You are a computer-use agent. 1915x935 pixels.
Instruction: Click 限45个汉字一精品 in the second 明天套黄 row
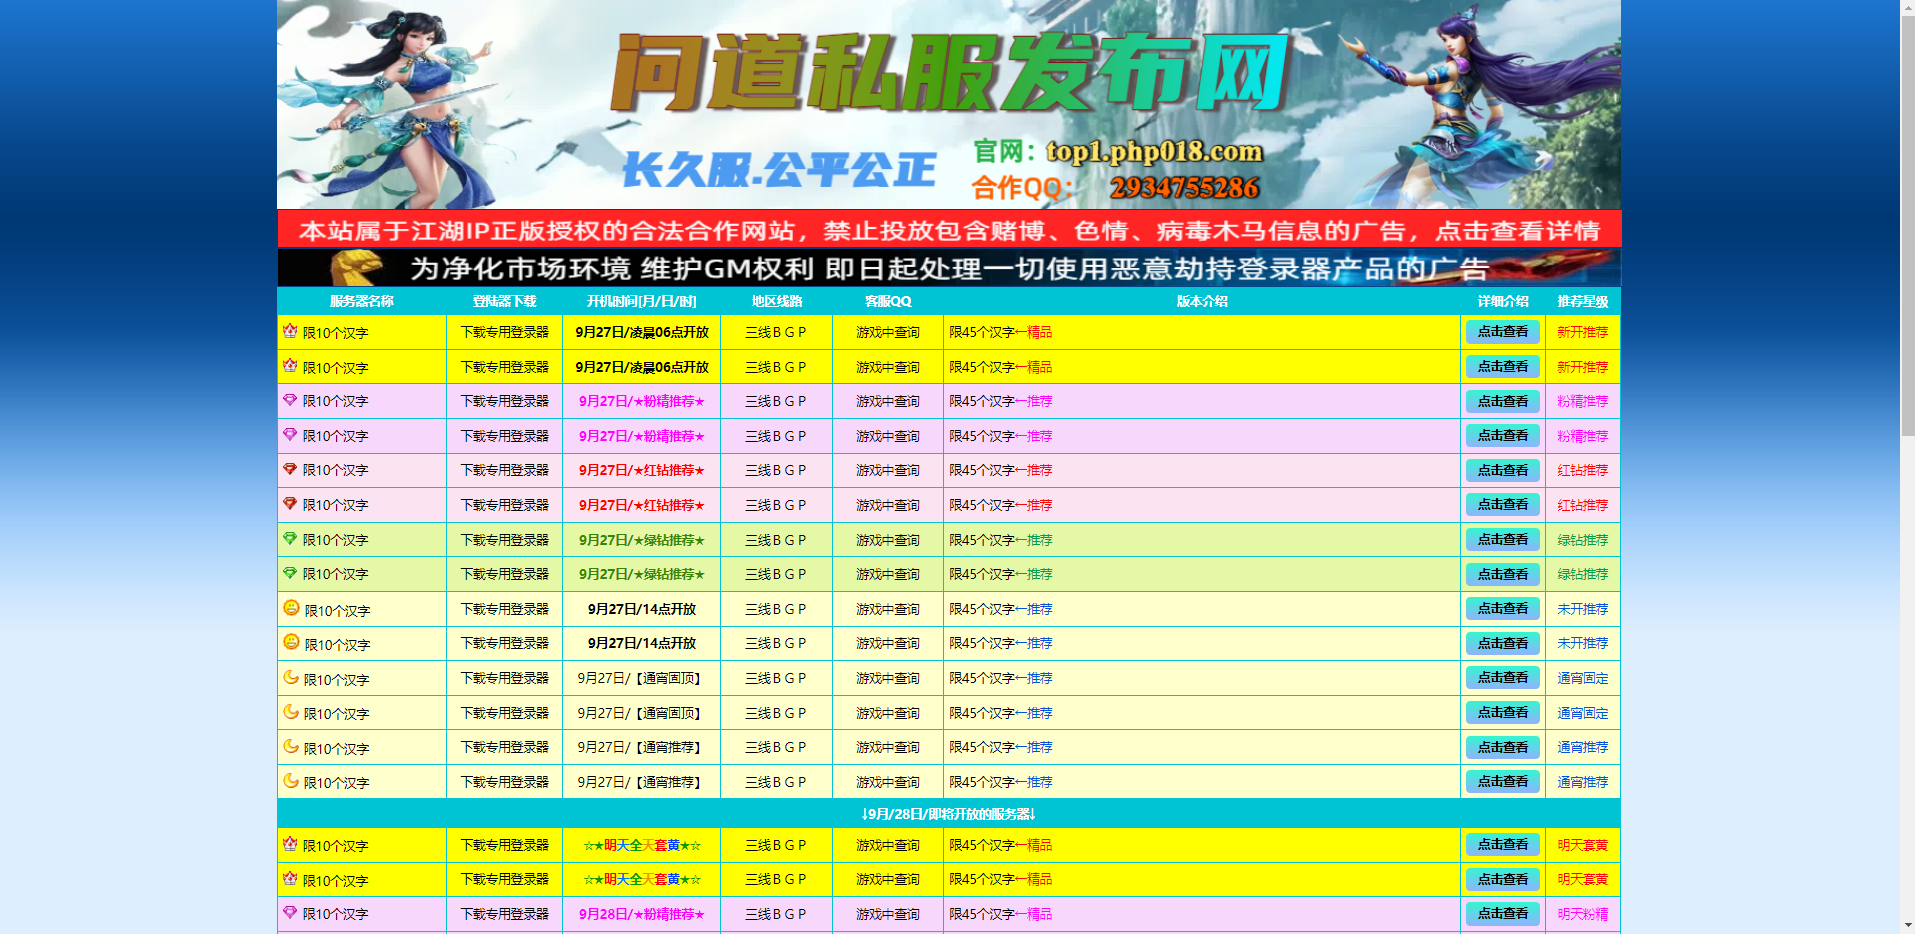[x=1001, y=879]
